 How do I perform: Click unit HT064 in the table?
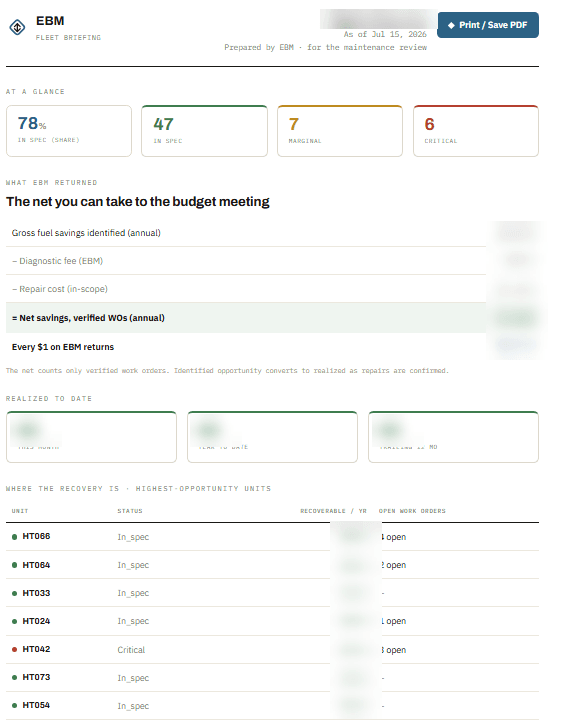coord(36,565)
